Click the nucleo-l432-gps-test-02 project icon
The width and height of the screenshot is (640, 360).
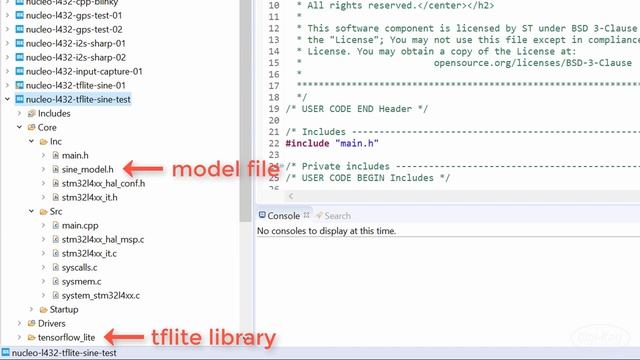point(19,29)
